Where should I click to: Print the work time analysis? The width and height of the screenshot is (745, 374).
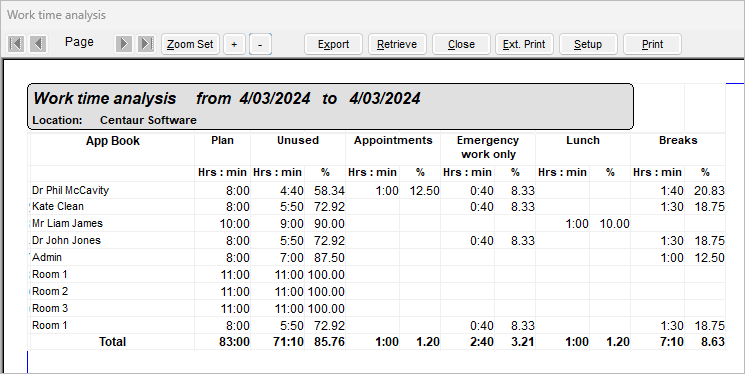click(652, 44)
